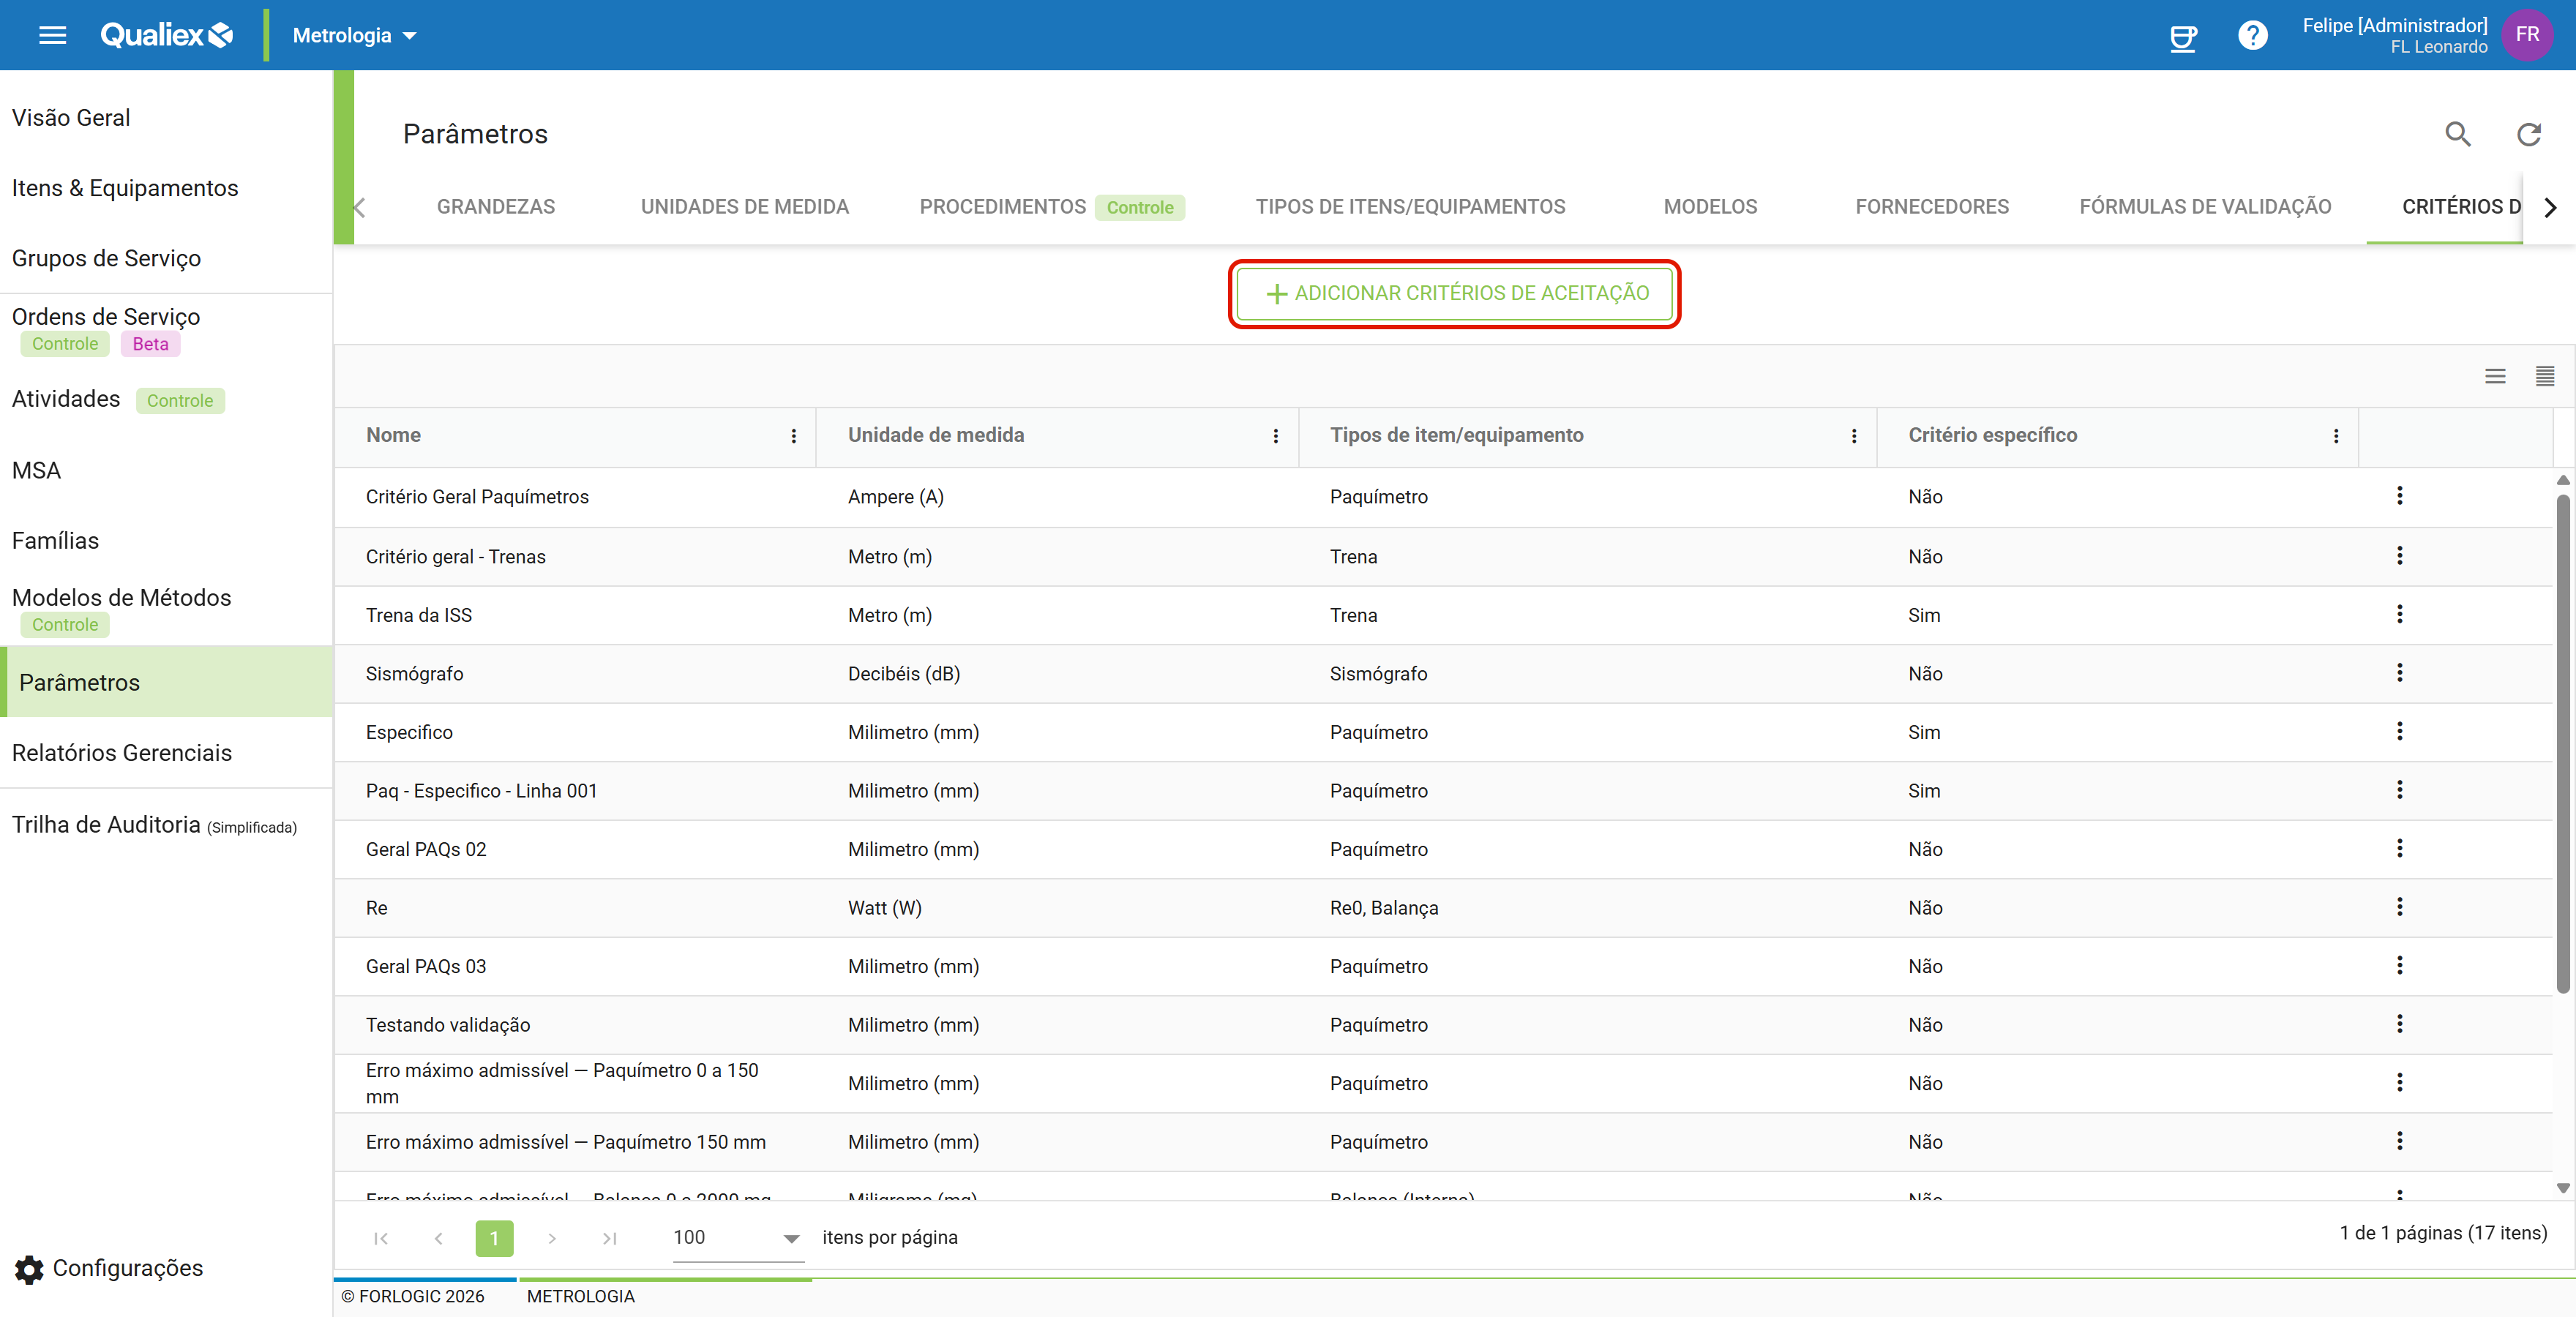
Task: Click FORLOGIC 2026 footer link
Action: pyautogui.click(x=412, y=1296)
